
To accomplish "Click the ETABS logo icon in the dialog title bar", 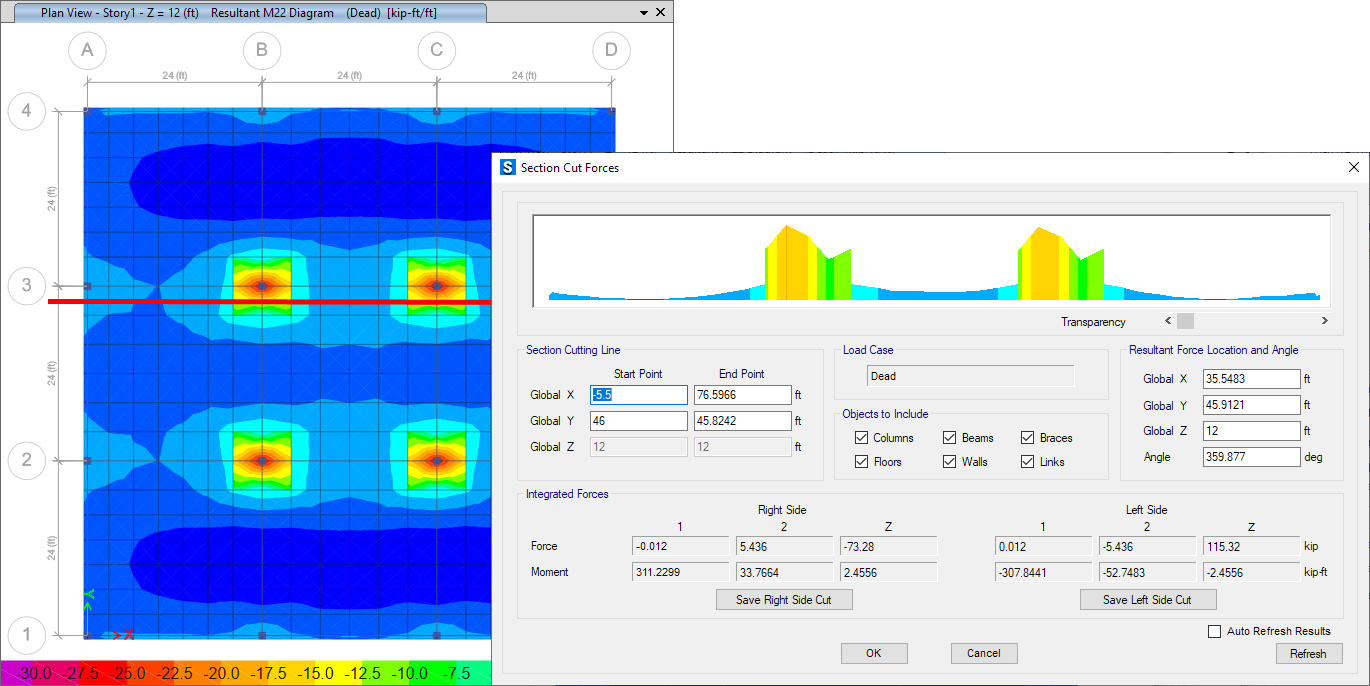I will [x=508, y=168].
